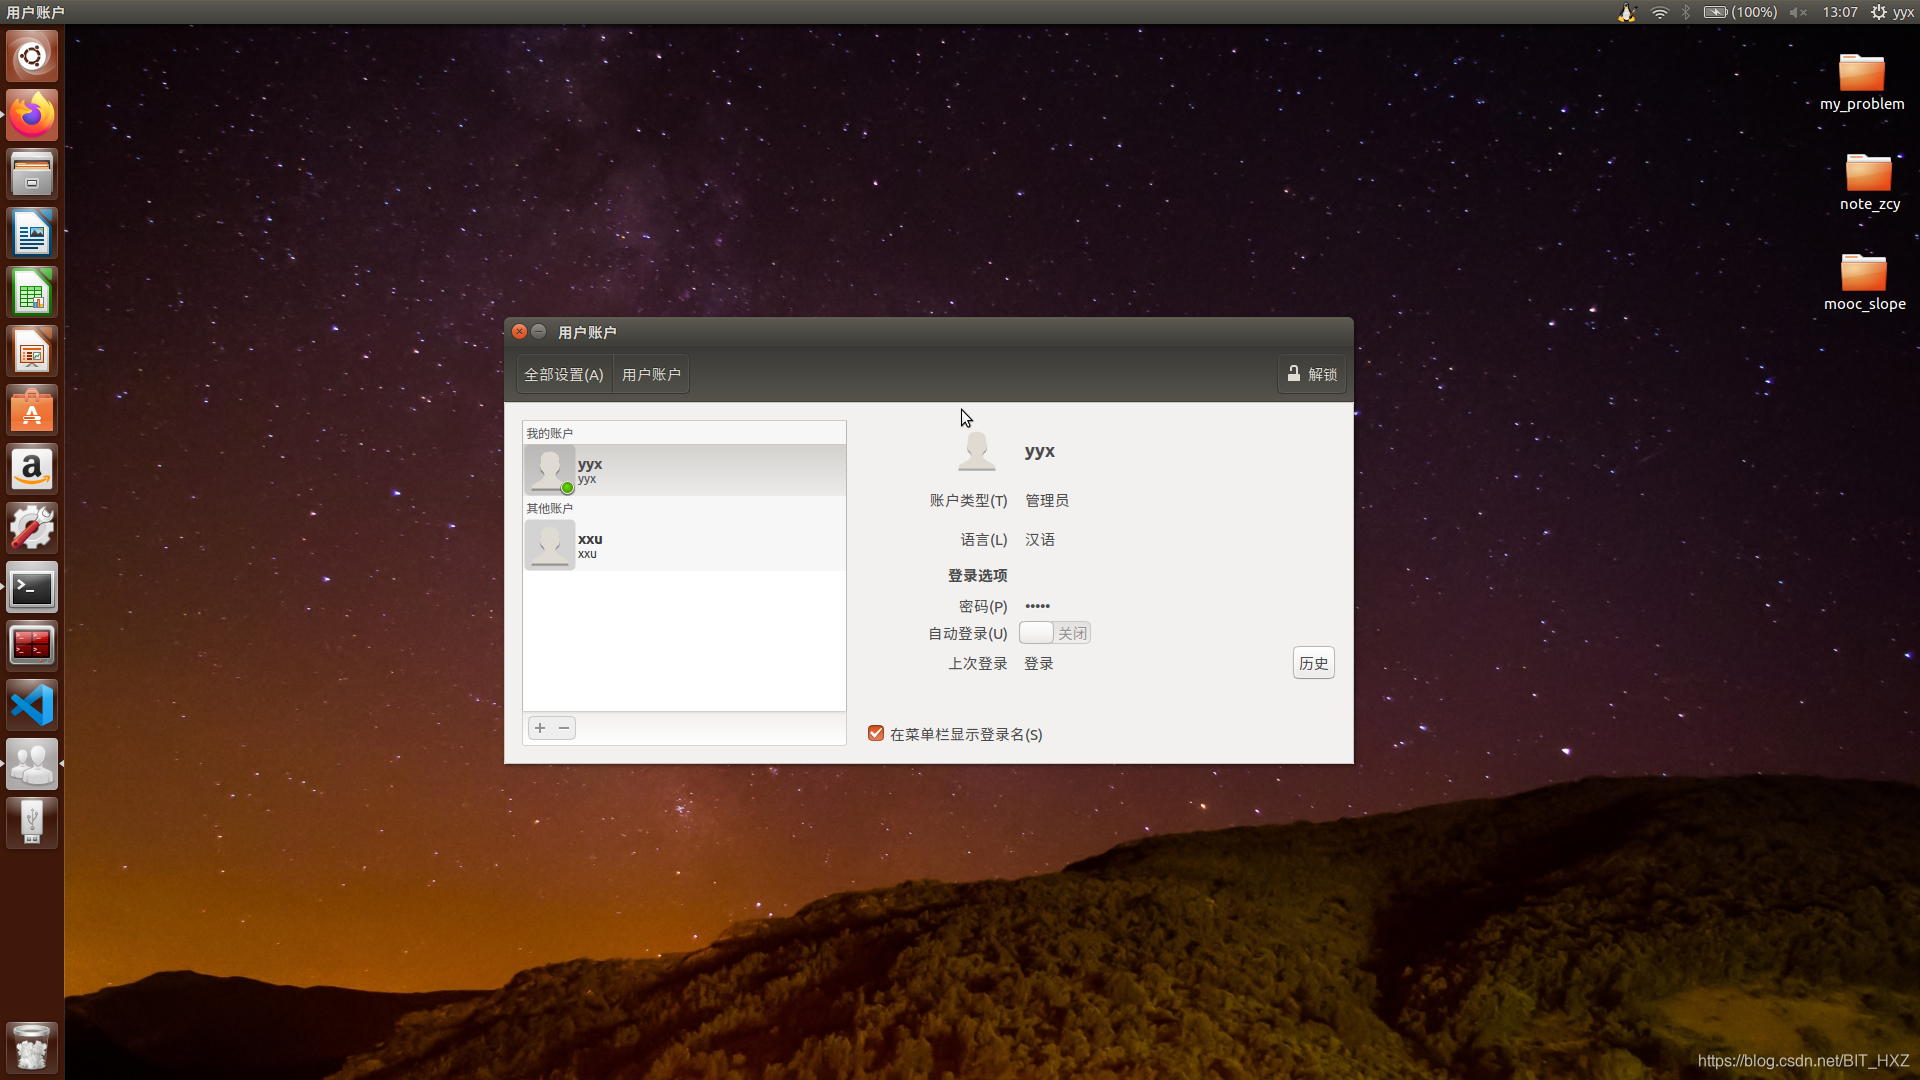The height and width of the screenshot is (1080, 1920).
Task: Open the language (汉语) selector
Action: pyautogui.click(x=1040, y=539)
